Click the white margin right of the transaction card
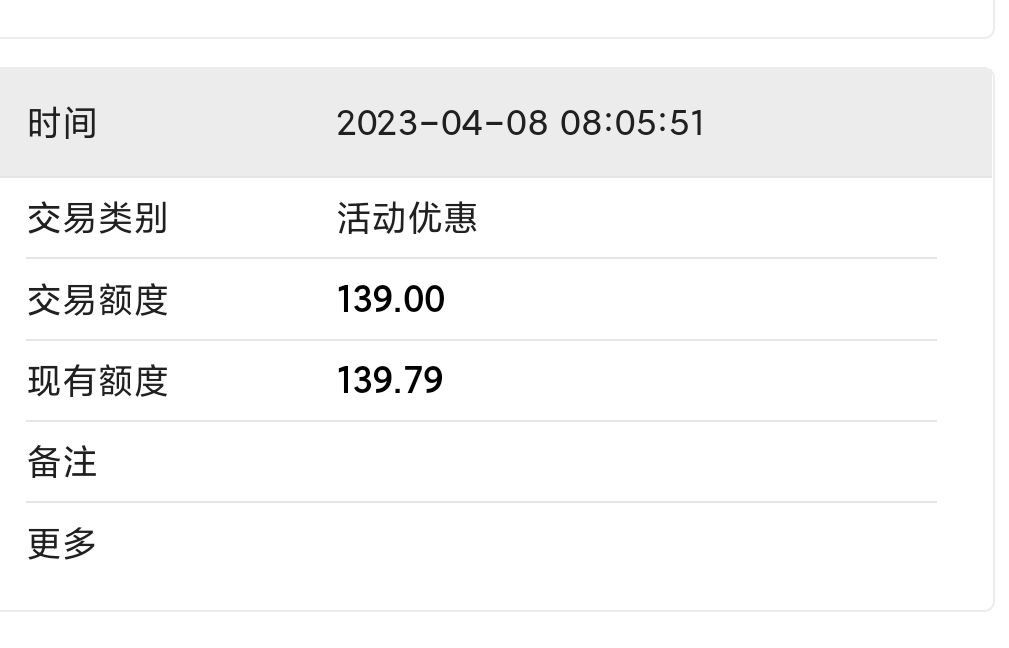The height and width of the screenshot is (648, 1009). 1002,340
